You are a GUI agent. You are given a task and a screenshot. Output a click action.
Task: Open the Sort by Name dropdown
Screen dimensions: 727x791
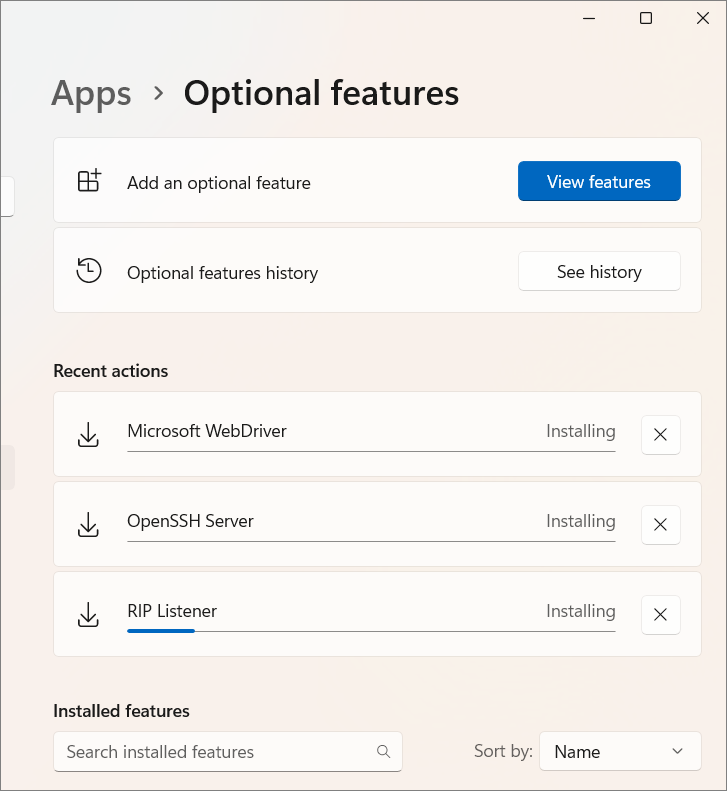coord(620,752)
